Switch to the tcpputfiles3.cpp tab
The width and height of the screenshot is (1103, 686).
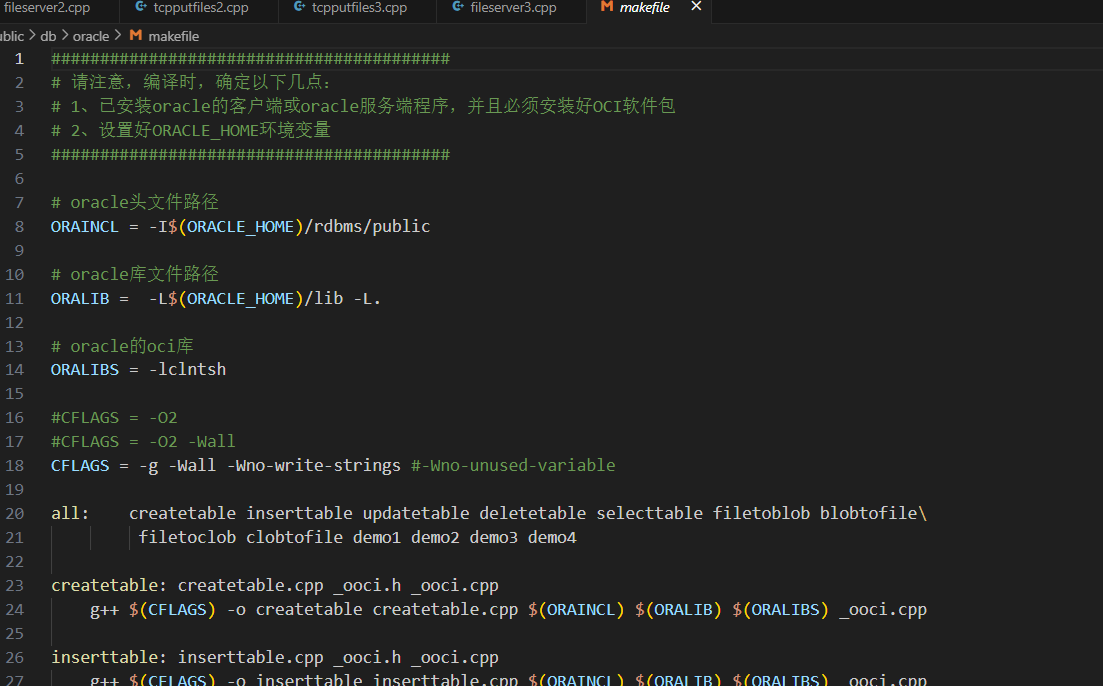[357, 8]
